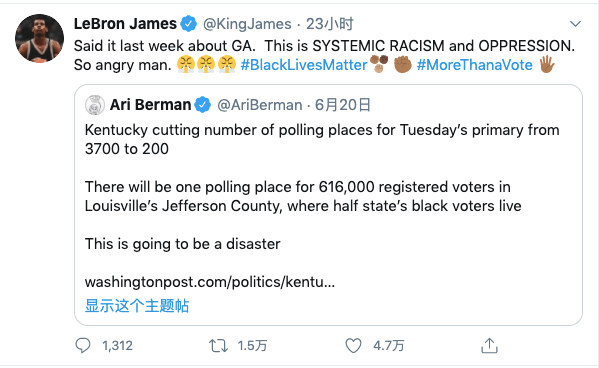Expand the tweet options chevron menu
This screenshot has height=368, width=599.
[x=575, y=24]
